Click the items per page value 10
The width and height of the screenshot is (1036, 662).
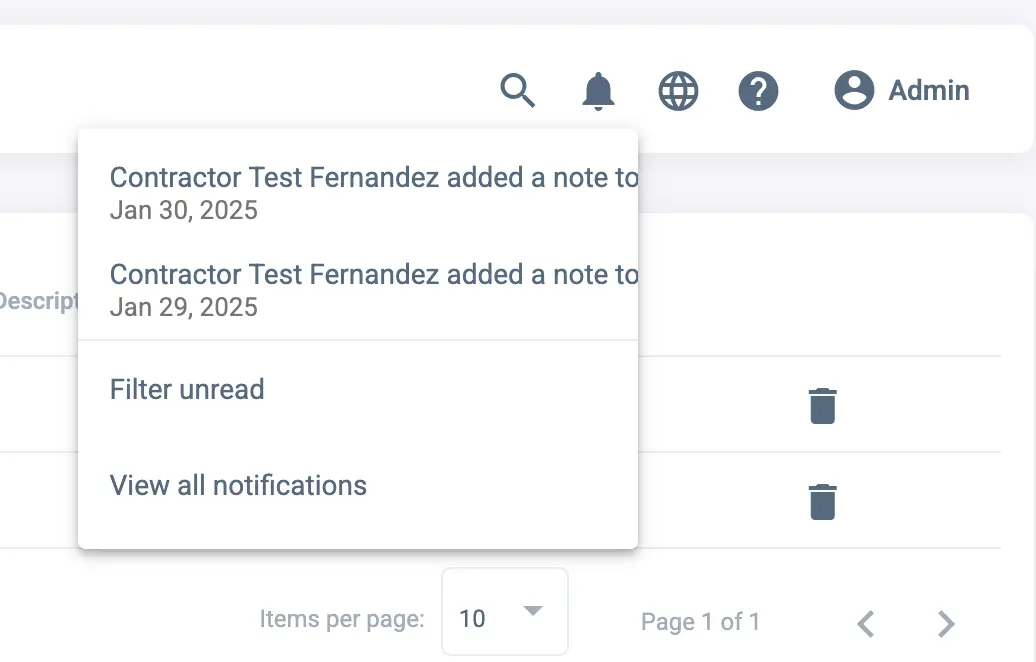coord(473,619)
